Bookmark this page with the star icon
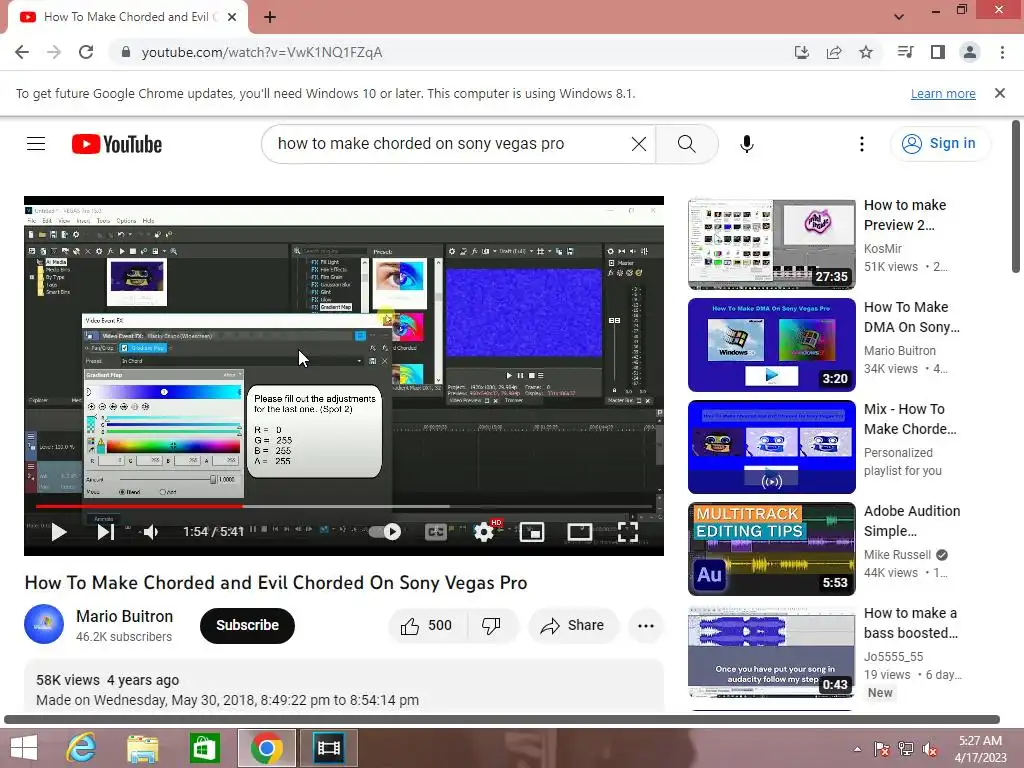Viewport: 1024px width, 768px height. click(x=866, y=52)
